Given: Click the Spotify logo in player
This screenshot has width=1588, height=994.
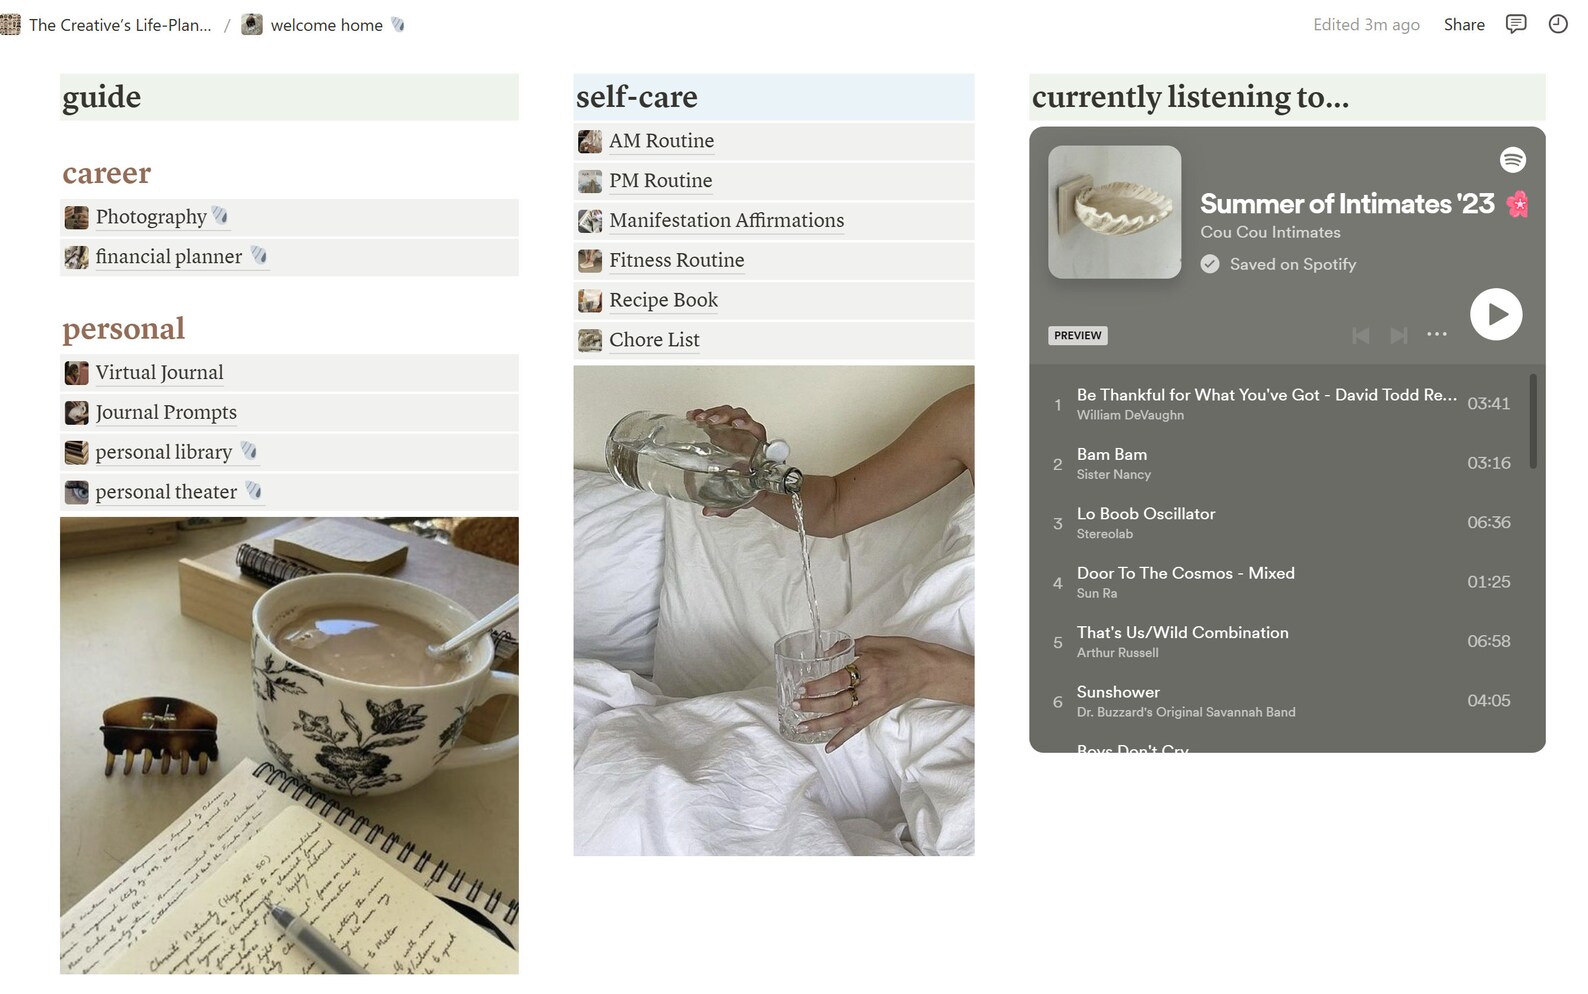Looking at the screenshot, I should [x=1513, y=159].
